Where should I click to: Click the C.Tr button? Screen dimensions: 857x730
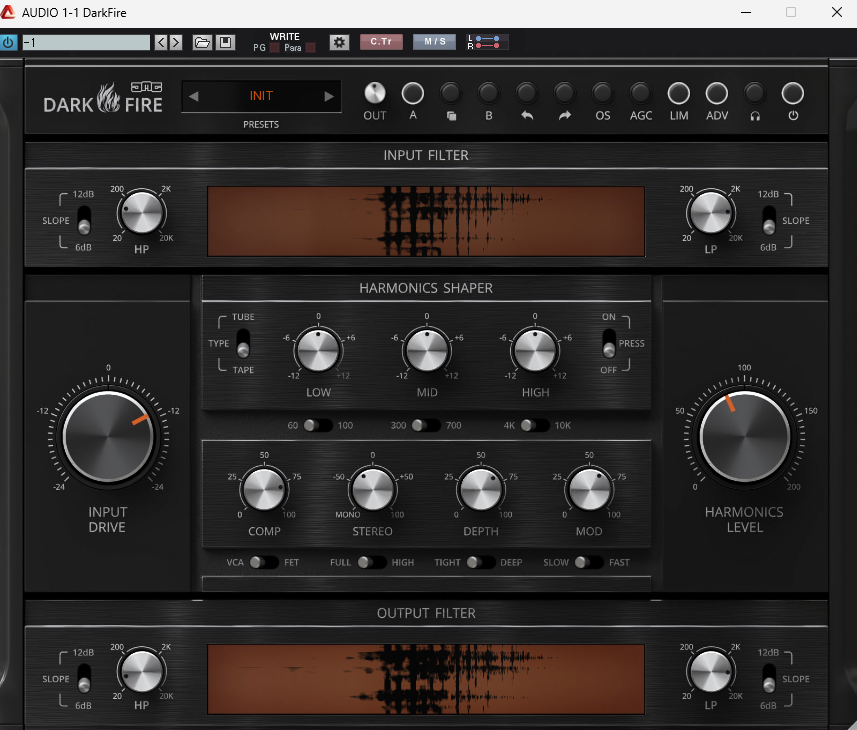pyautogui.click(x=381, y=42)
